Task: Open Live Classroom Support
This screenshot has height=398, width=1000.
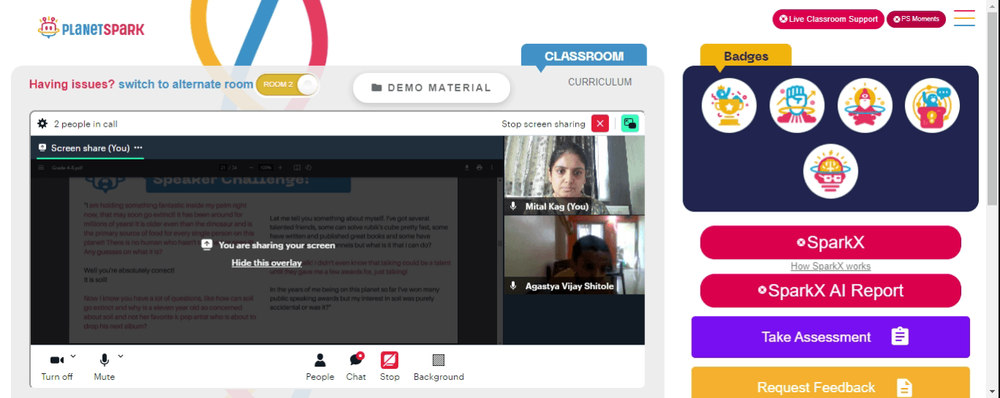Action: click(828, 19)
